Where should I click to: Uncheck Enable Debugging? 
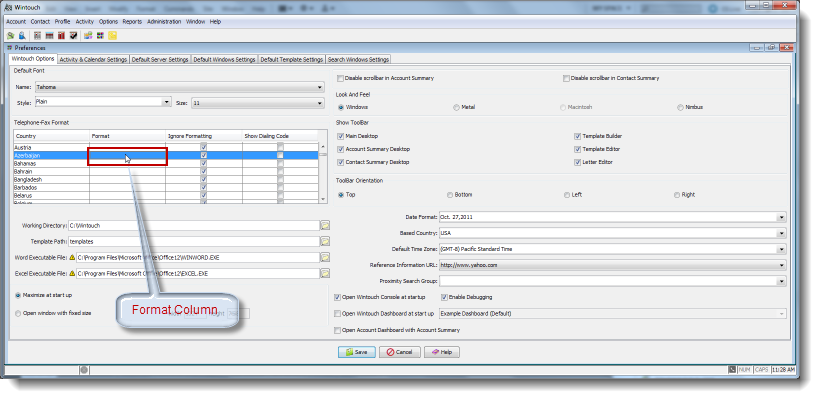(x=445, y=297)
